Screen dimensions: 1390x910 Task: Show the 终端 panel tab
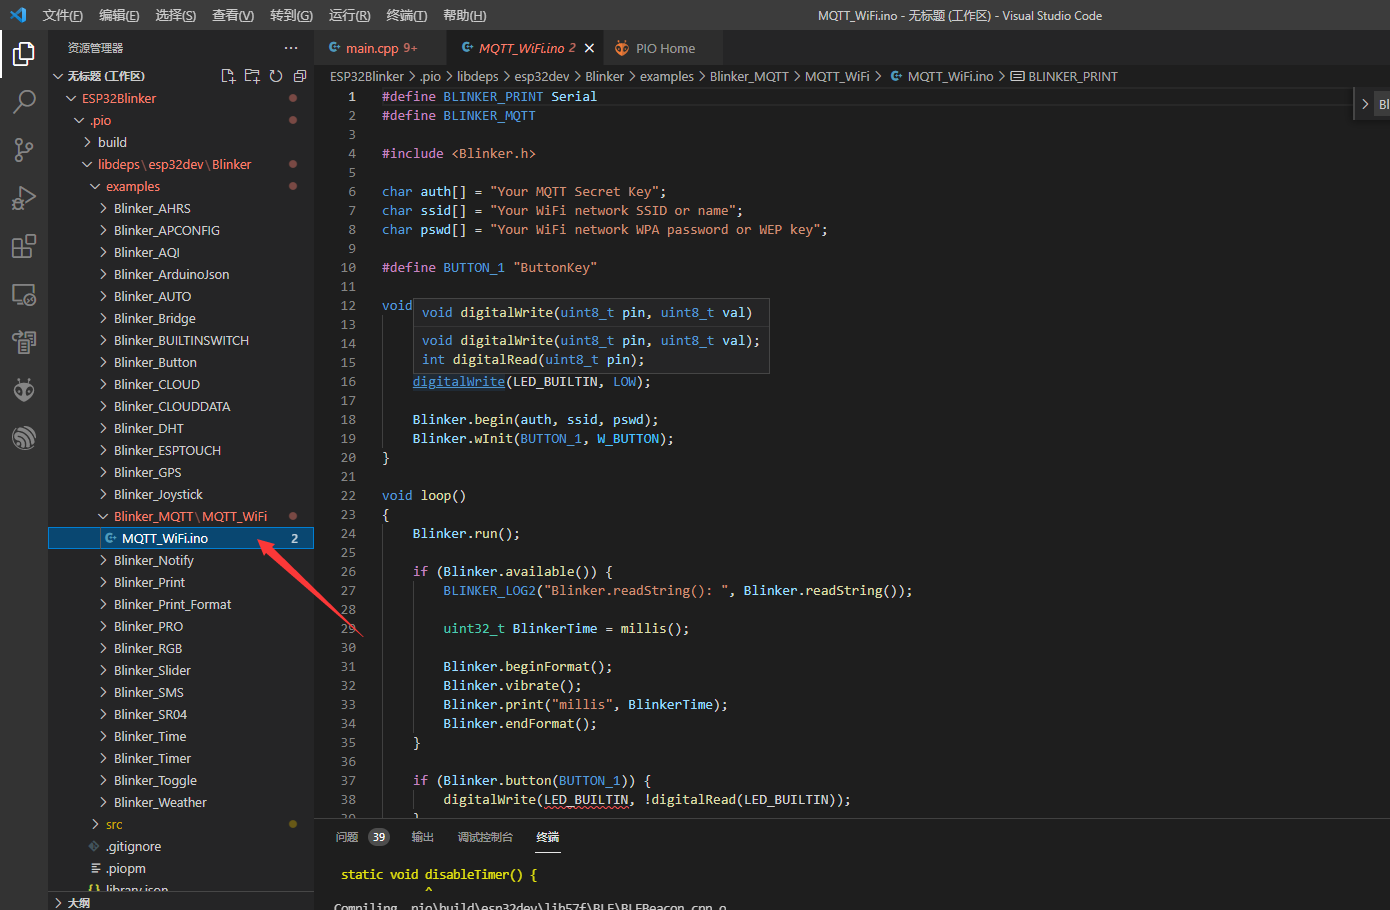[x=548, y=837]
